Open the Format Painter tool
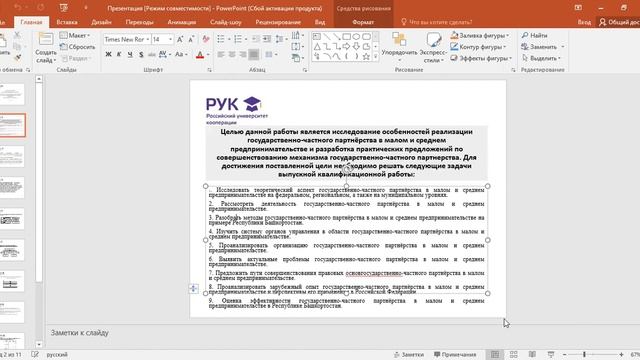The image size is (640, 360). [x=17, y=58]
